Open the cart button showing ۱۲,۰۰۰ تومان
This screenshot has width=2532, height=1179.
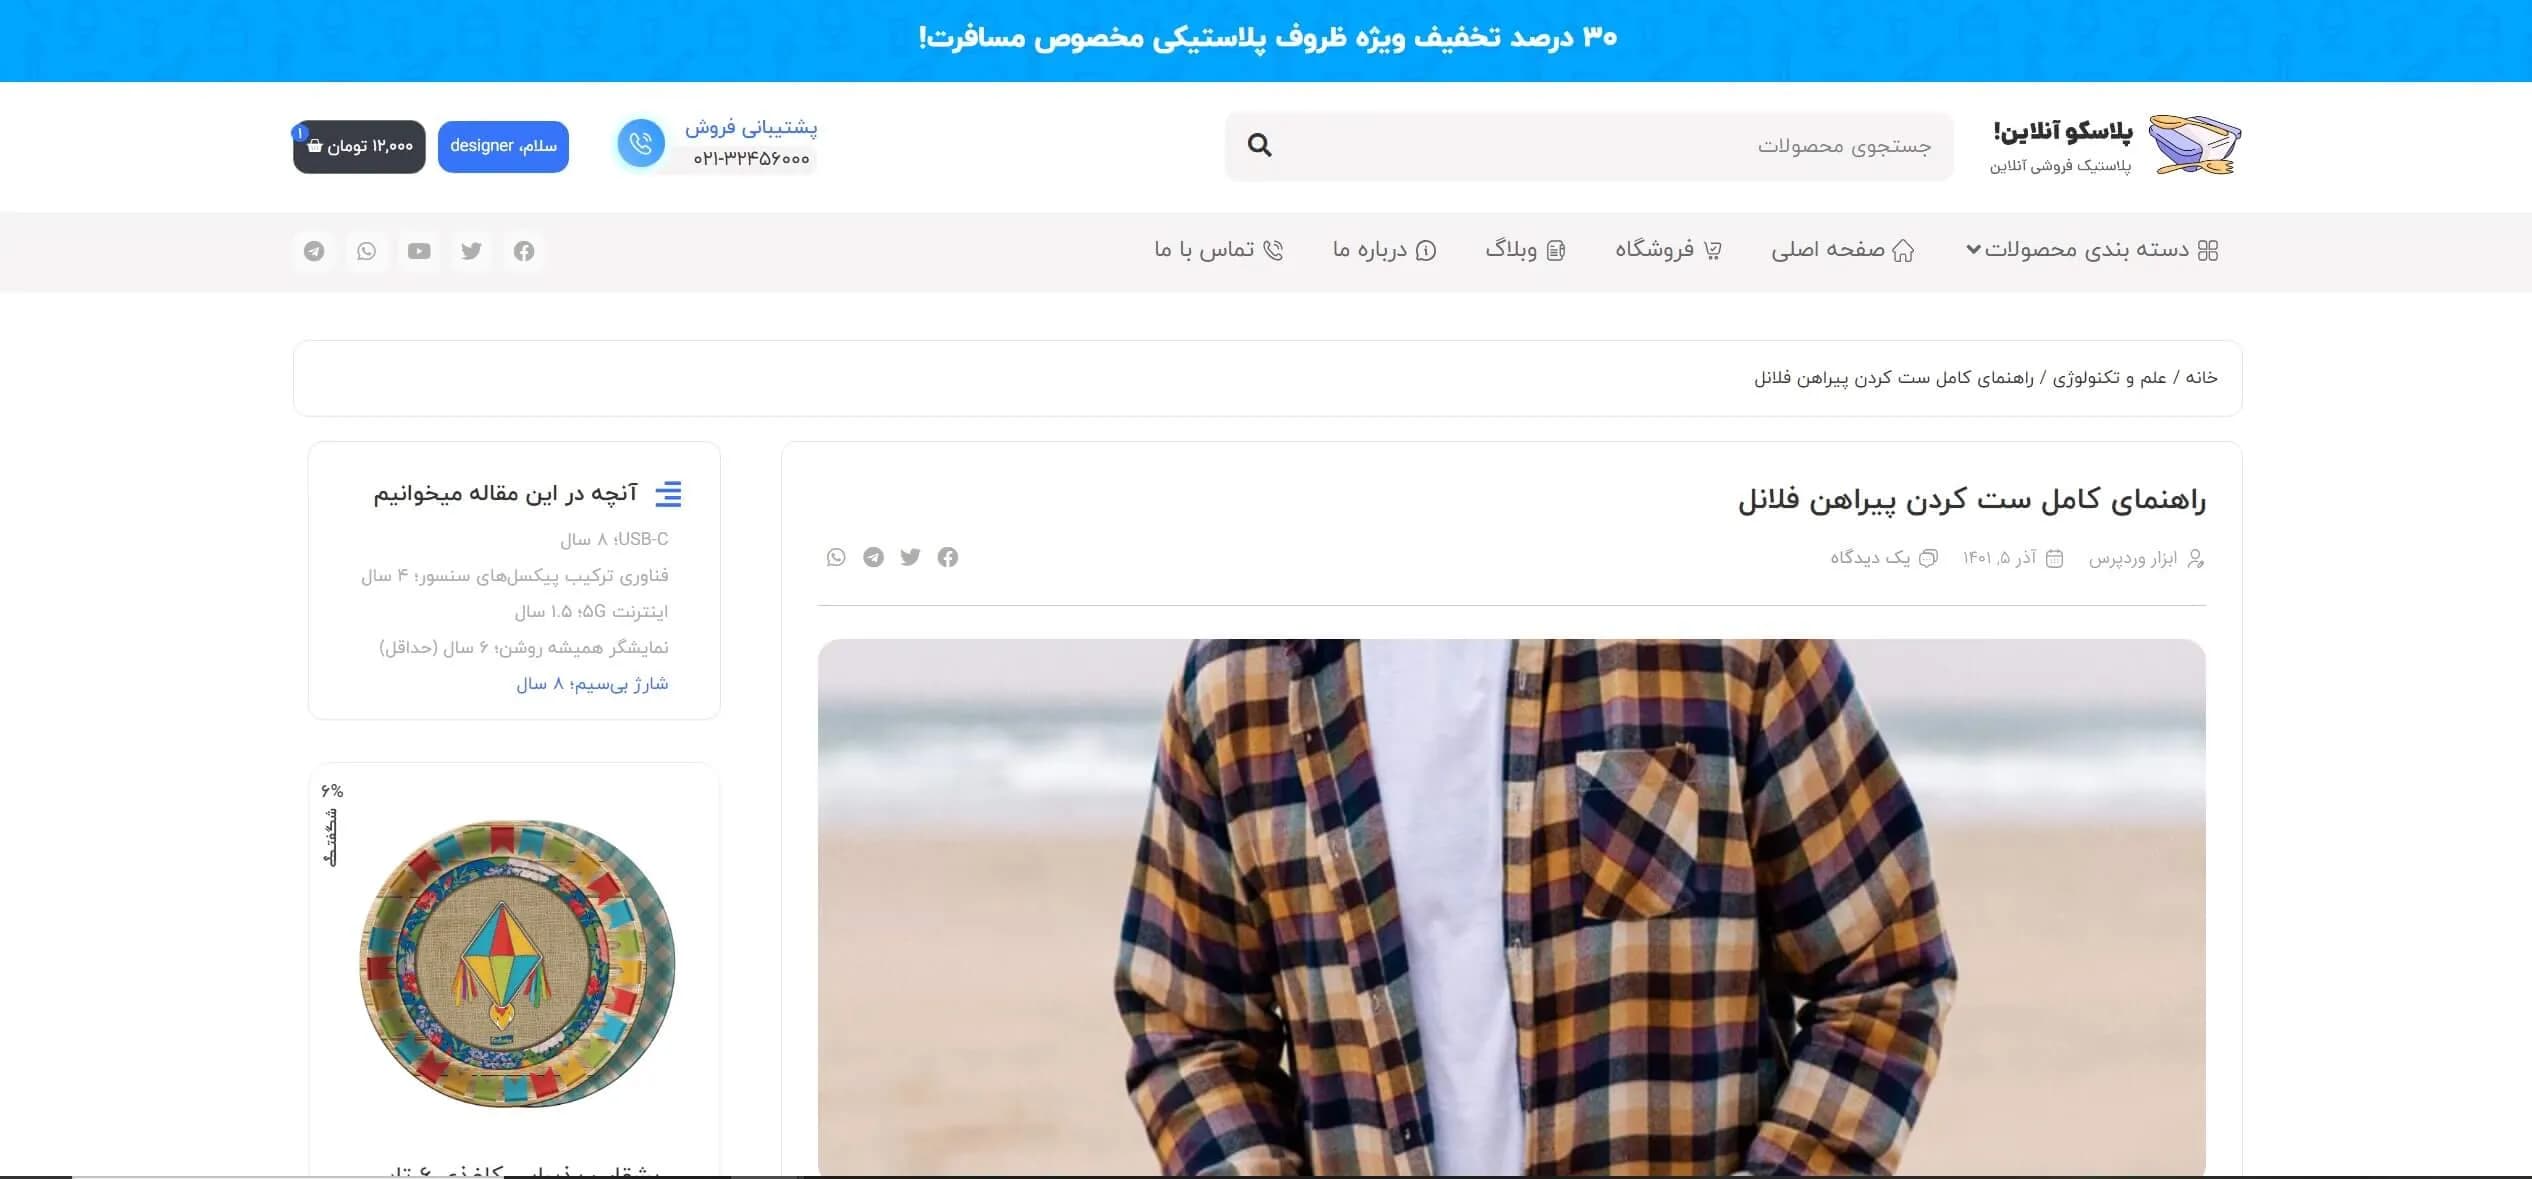pos(359,147)
